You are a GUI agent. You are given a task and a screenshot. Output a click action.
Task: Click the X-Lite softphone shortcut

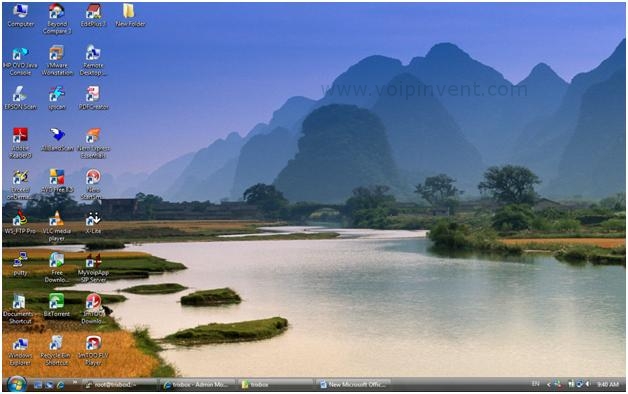93,223
